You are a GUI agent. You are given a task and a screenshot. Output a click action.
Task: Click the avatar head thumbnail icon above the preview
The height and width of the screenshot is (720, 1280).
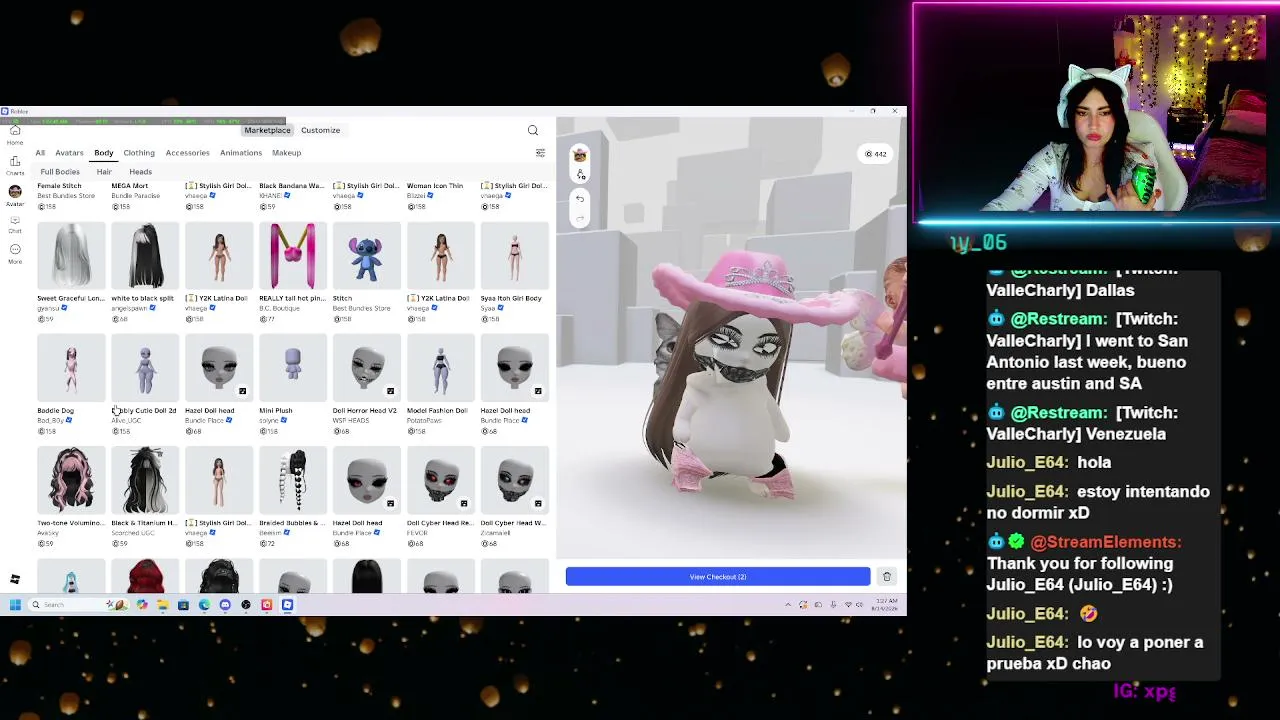(580, 155)
